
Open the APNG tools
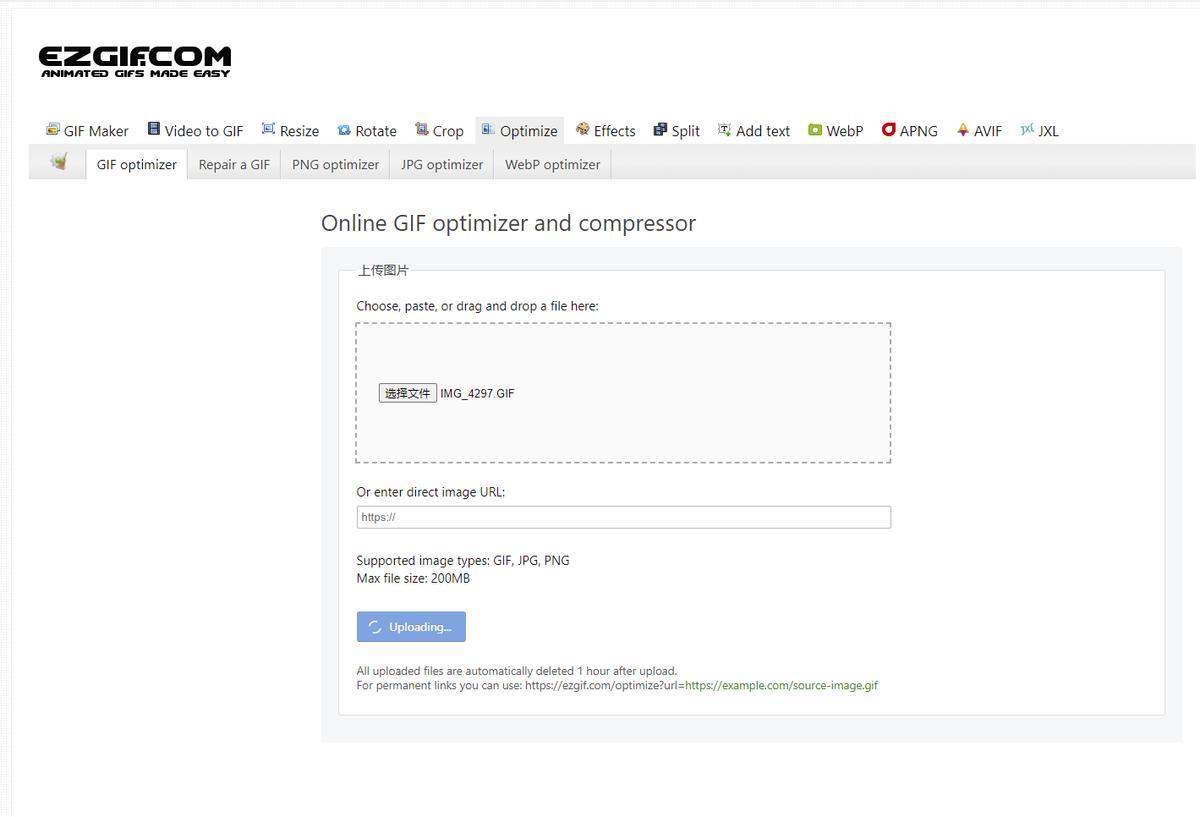point(909,131)
